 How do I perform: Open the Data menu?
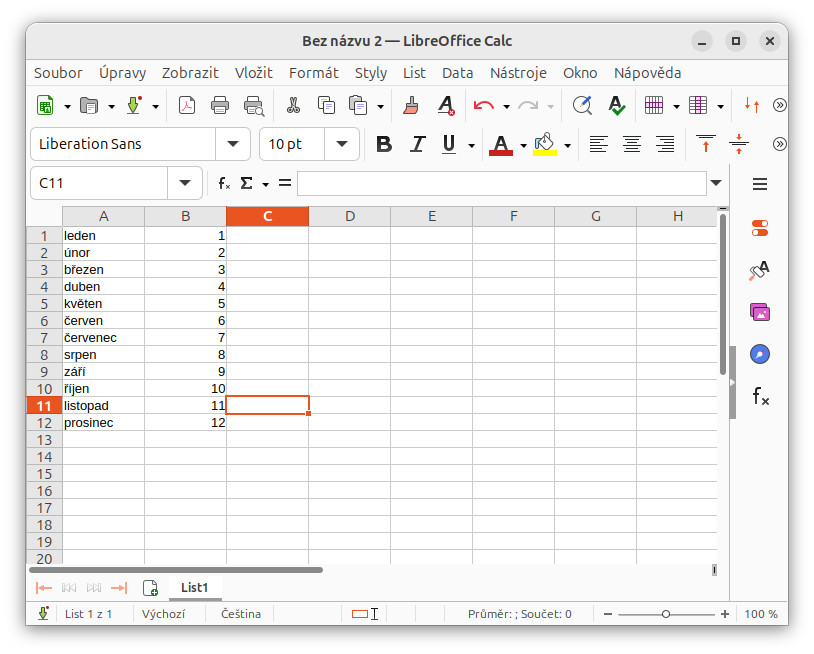pyautogui.click(x=457, y=72)
